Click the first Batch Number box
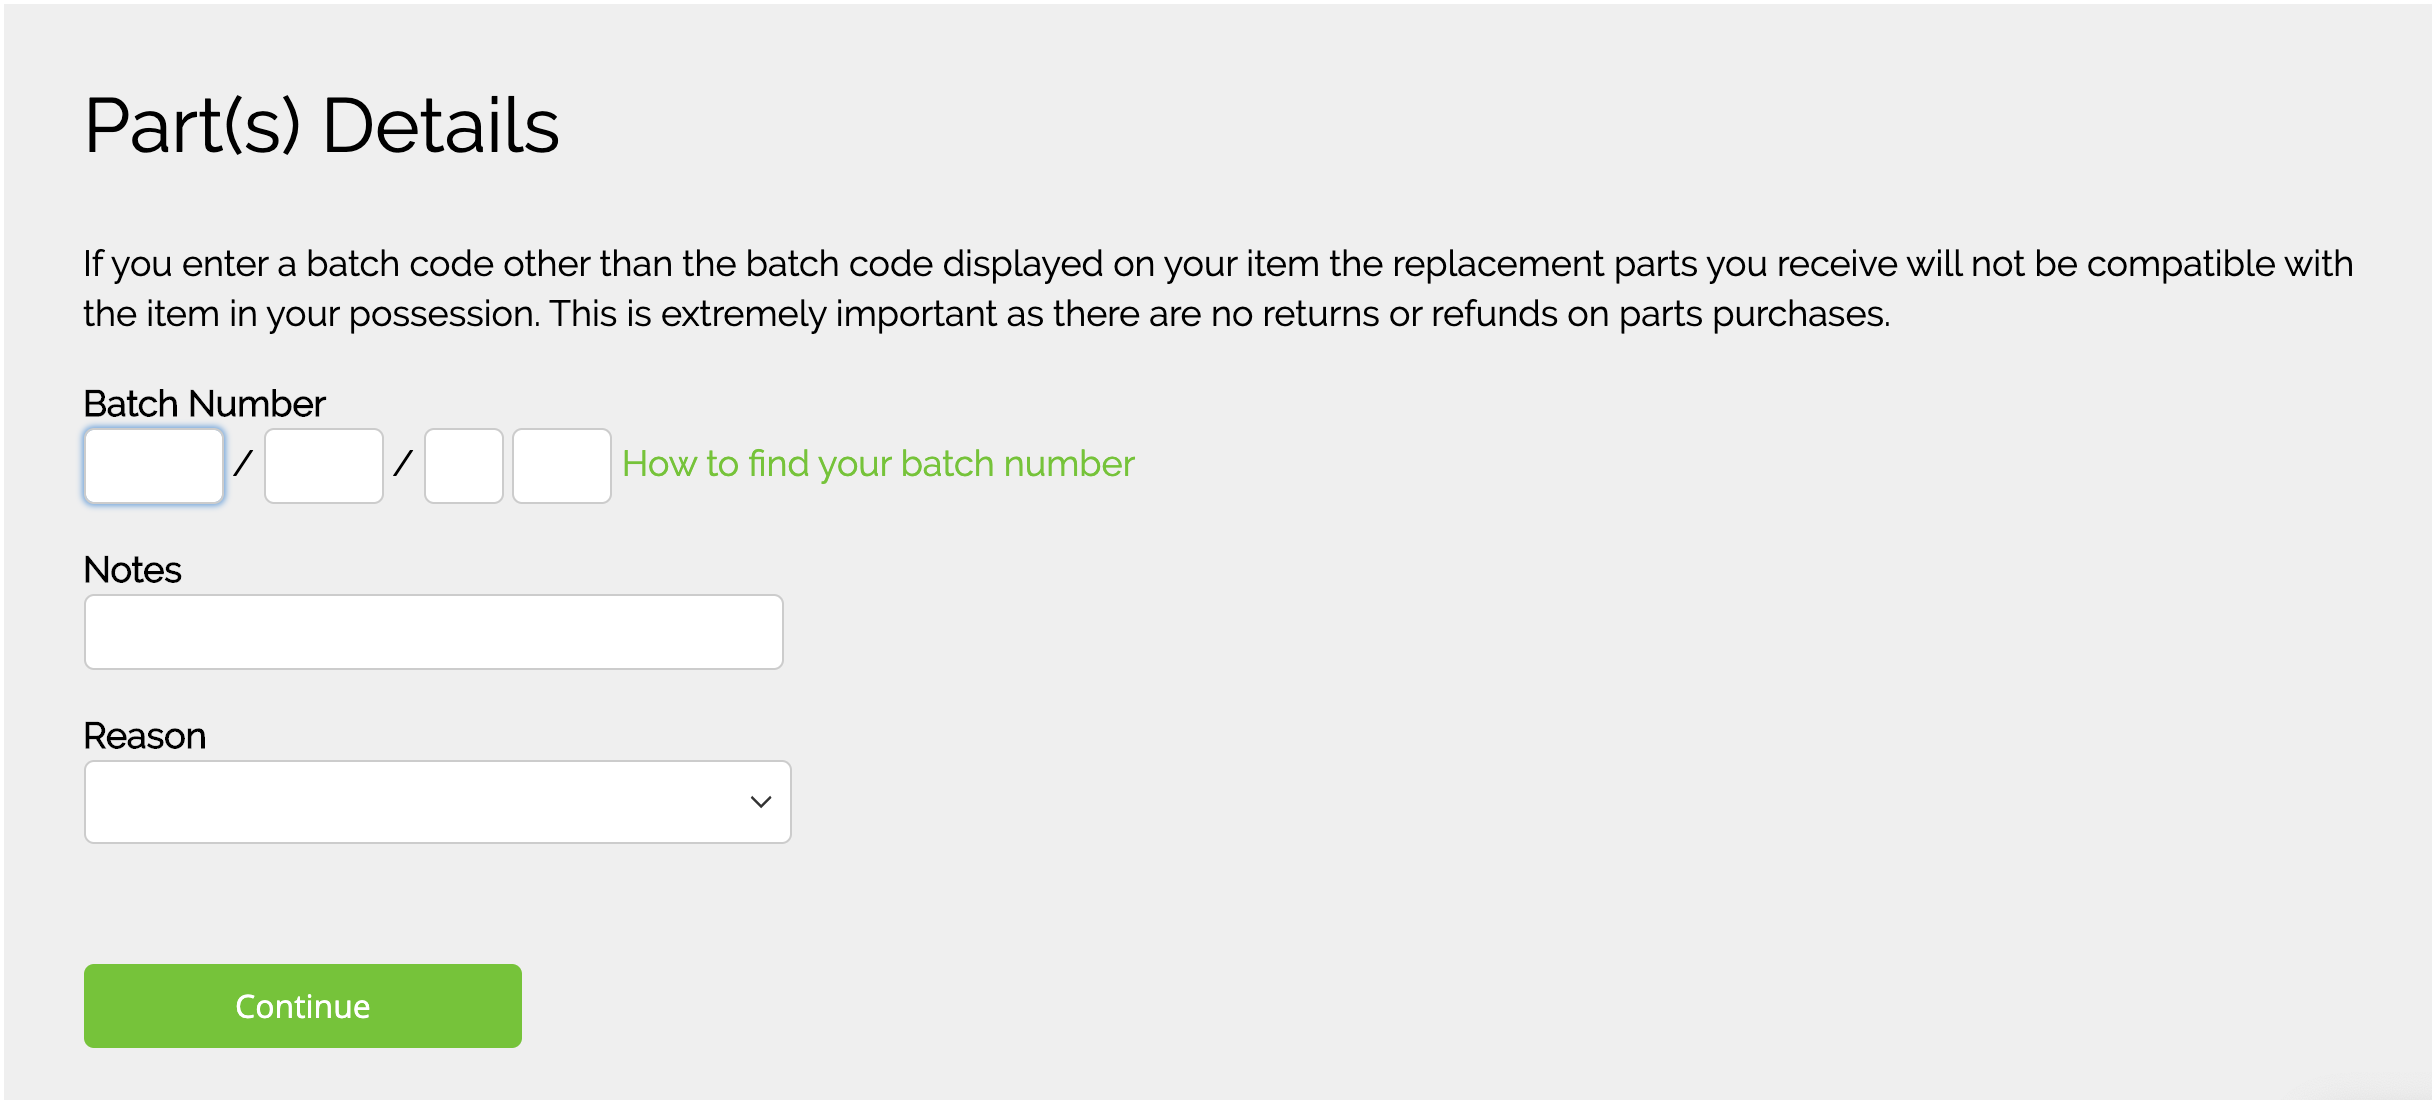2432x1100 pixels. (x=154, y=466)
